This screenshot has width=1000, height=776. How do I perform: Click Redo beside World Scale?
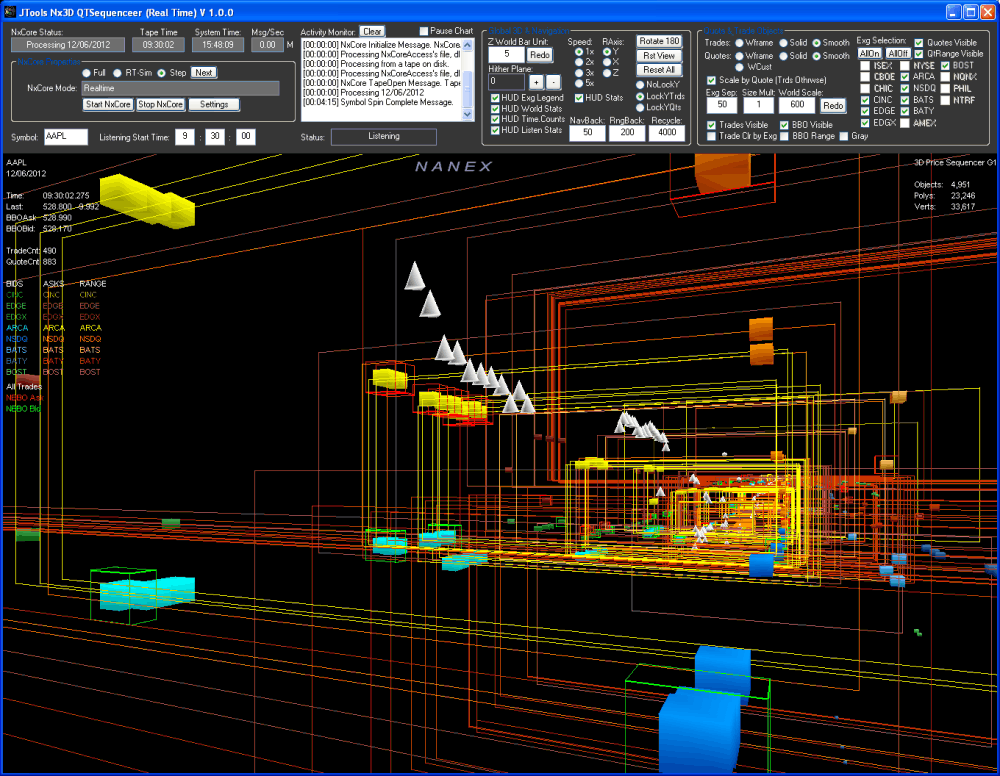833,105
